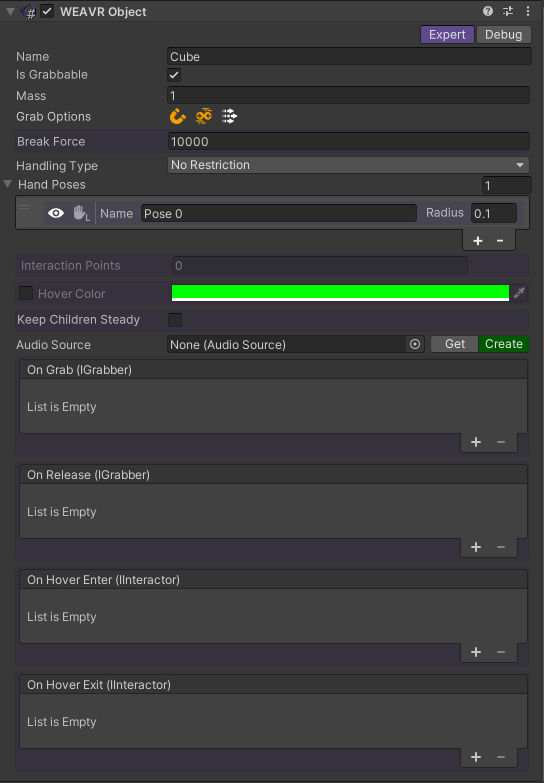Pick hover color with the eyedropper
The height and width of the screenshot is (783, 544).
(520, 293)
